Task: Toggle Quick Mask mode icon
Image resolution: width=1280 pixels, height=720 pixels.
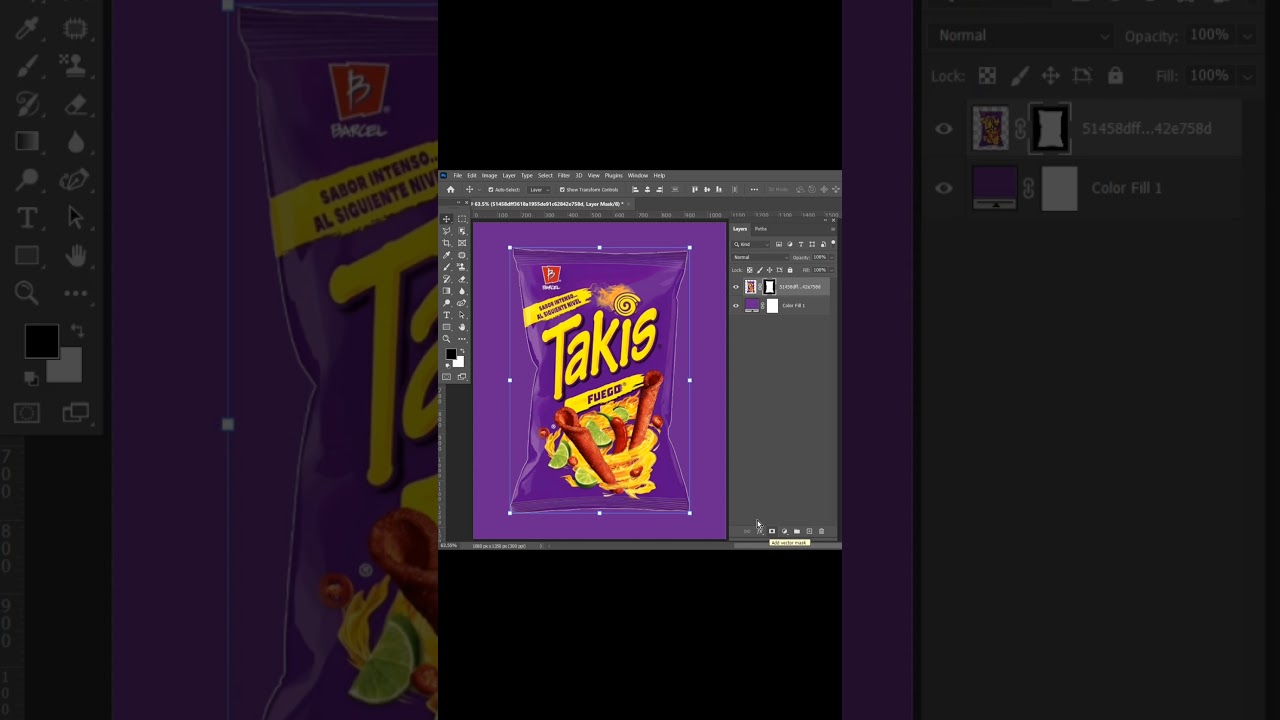Action: click(x=446, y=377)
